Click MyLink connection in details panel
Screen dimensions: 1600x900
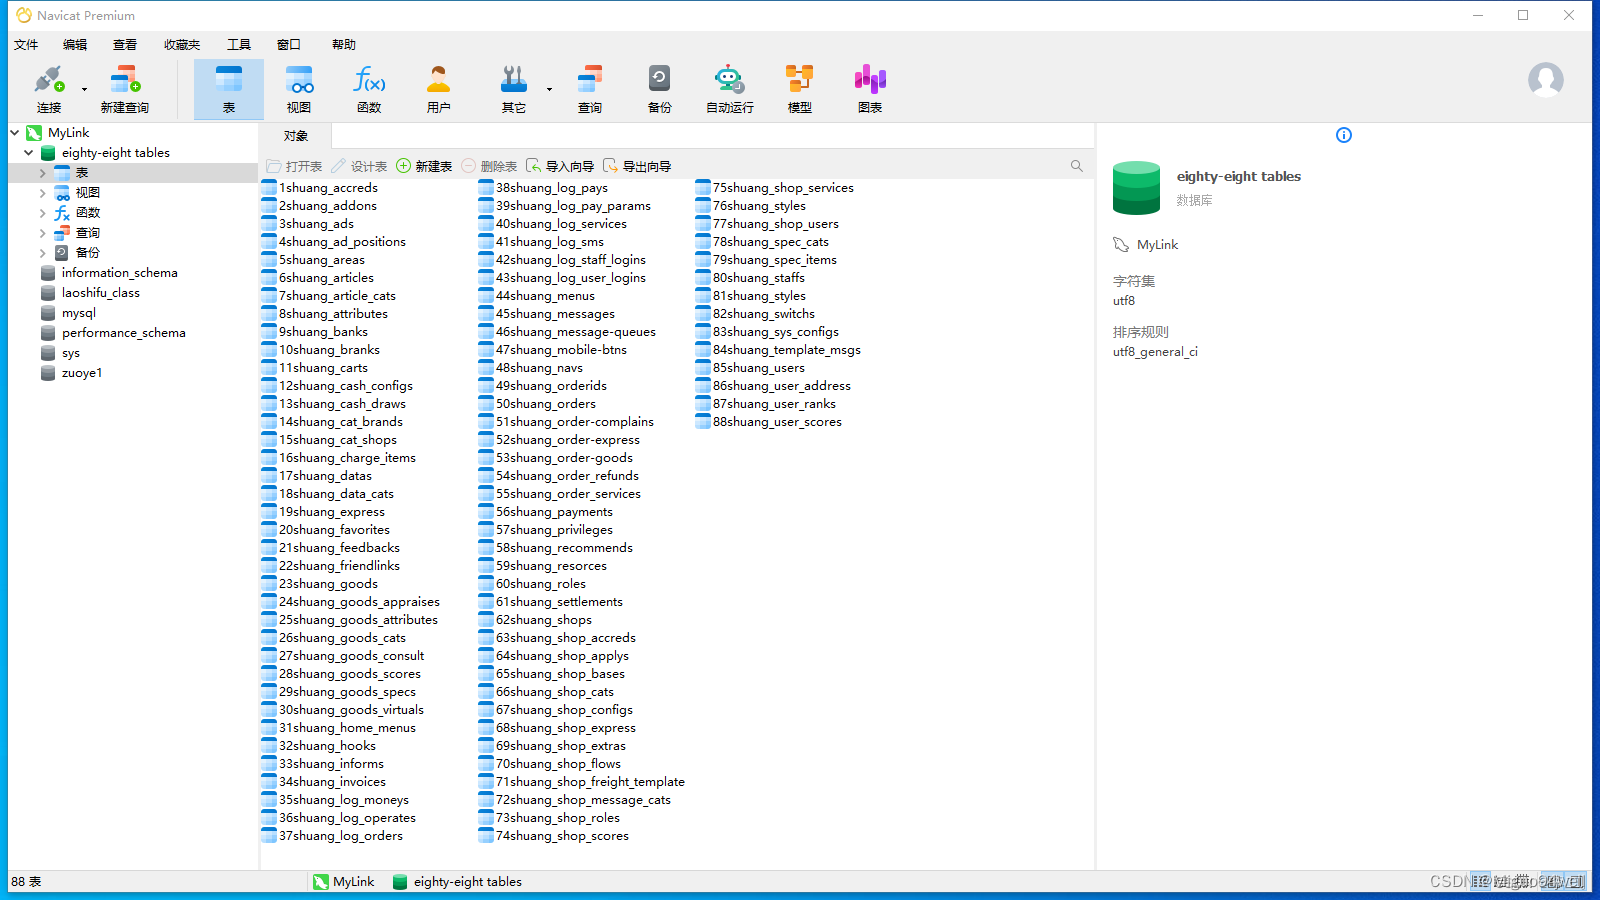1146,244
